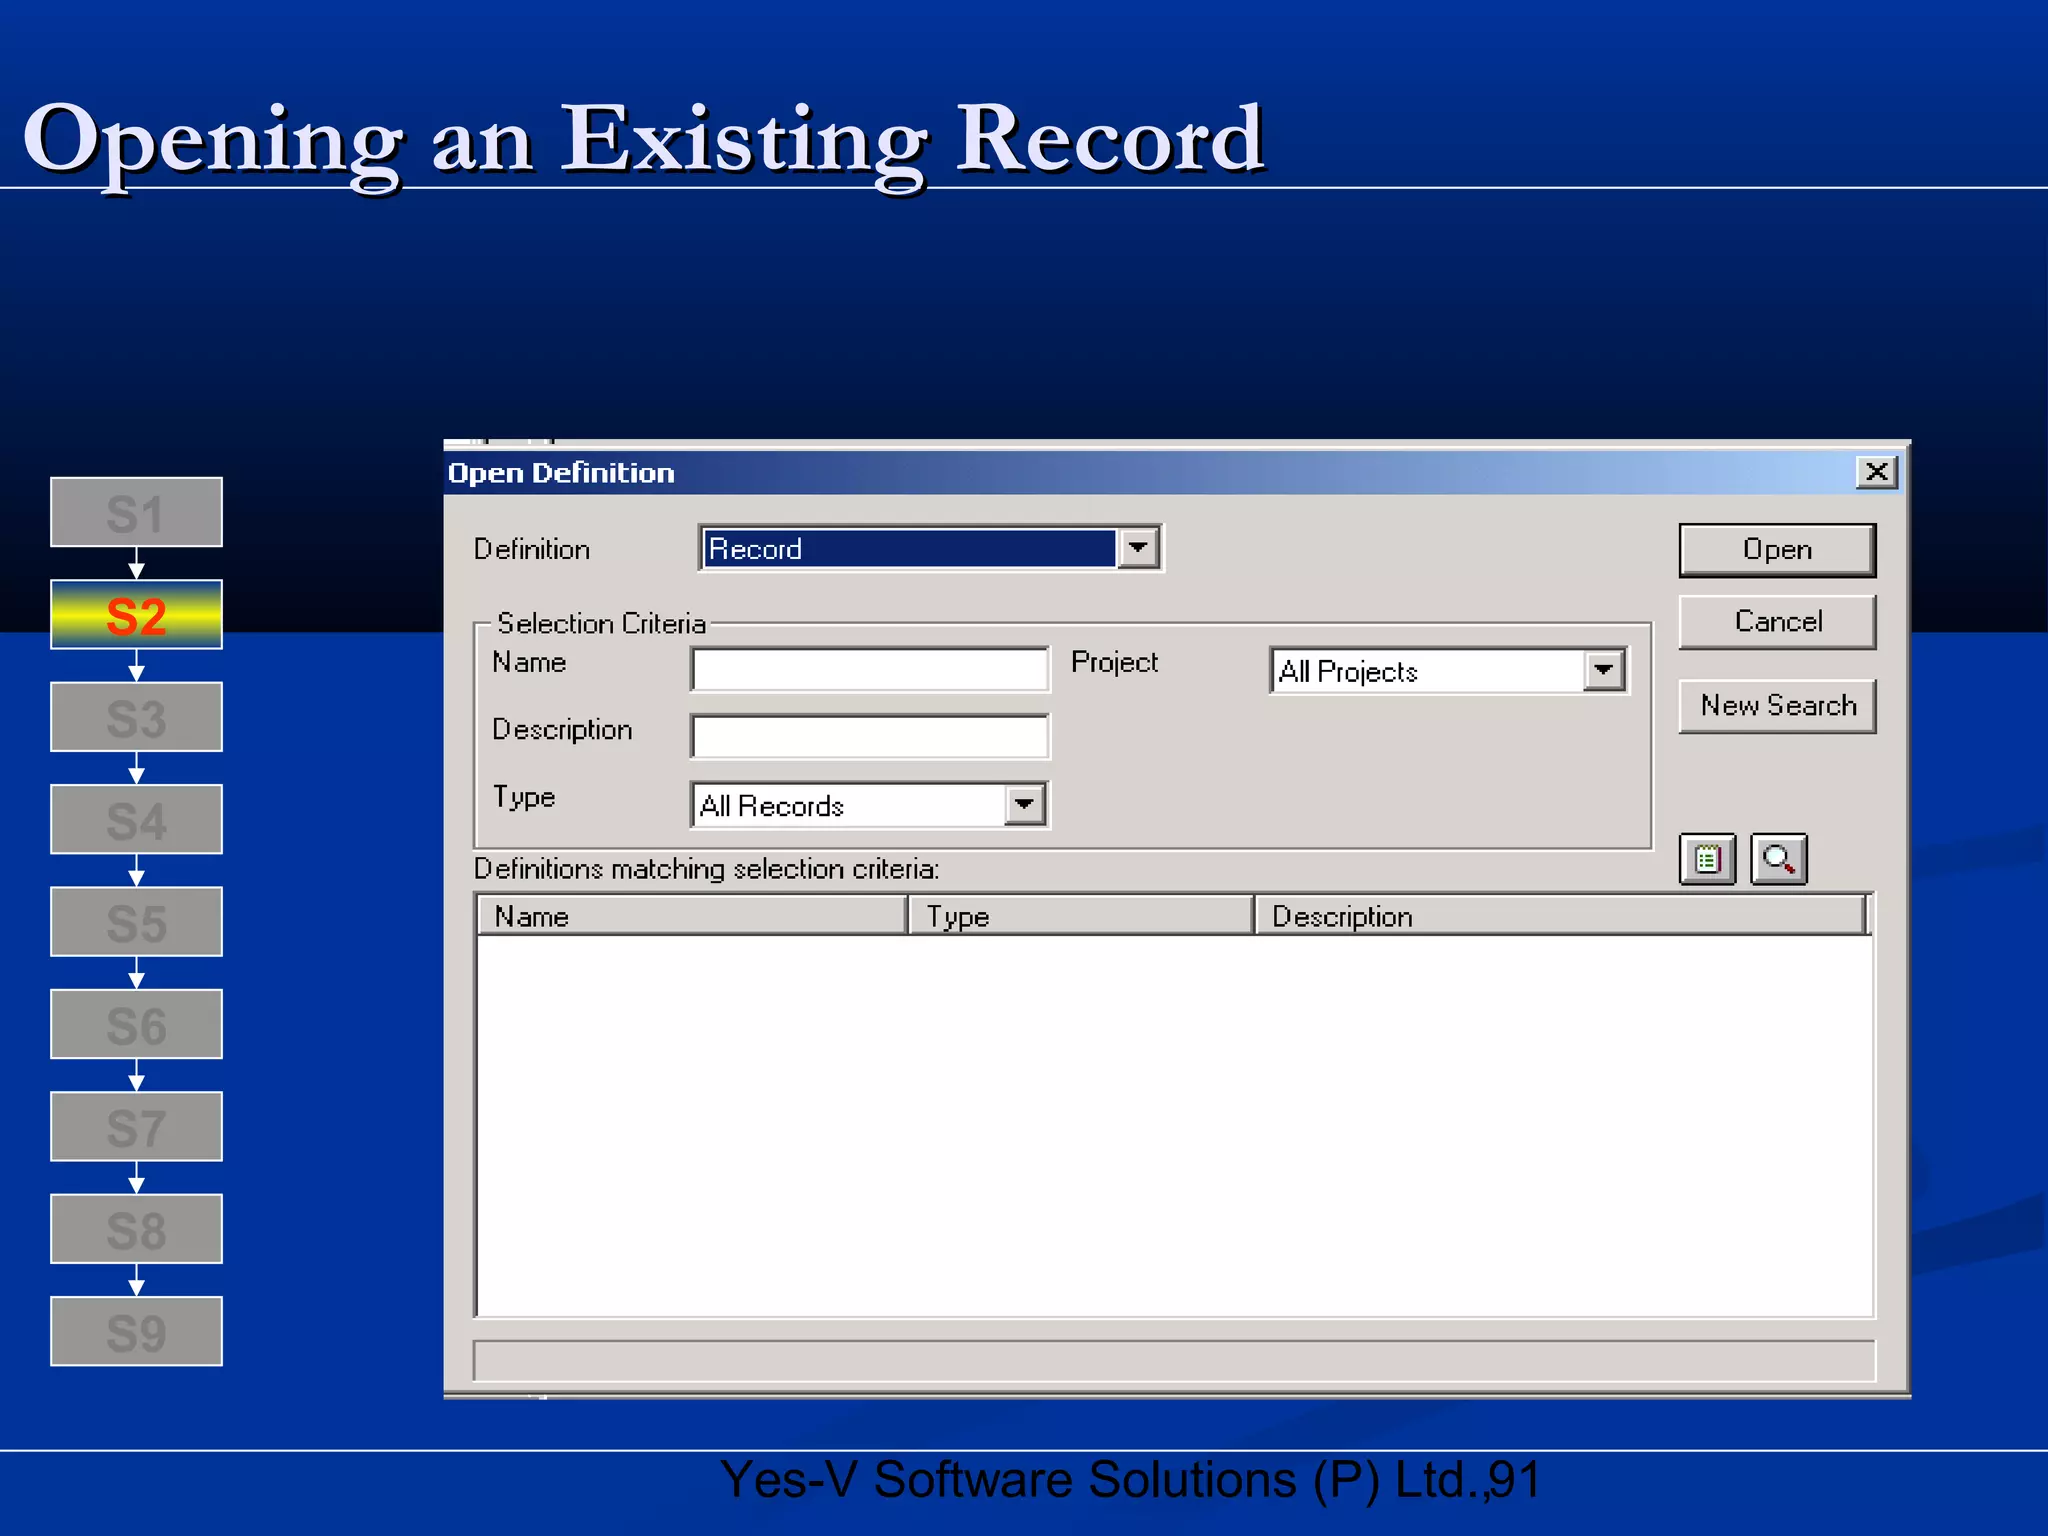
Task: Select step S6 box
Action: click(x=137, y=1024)
